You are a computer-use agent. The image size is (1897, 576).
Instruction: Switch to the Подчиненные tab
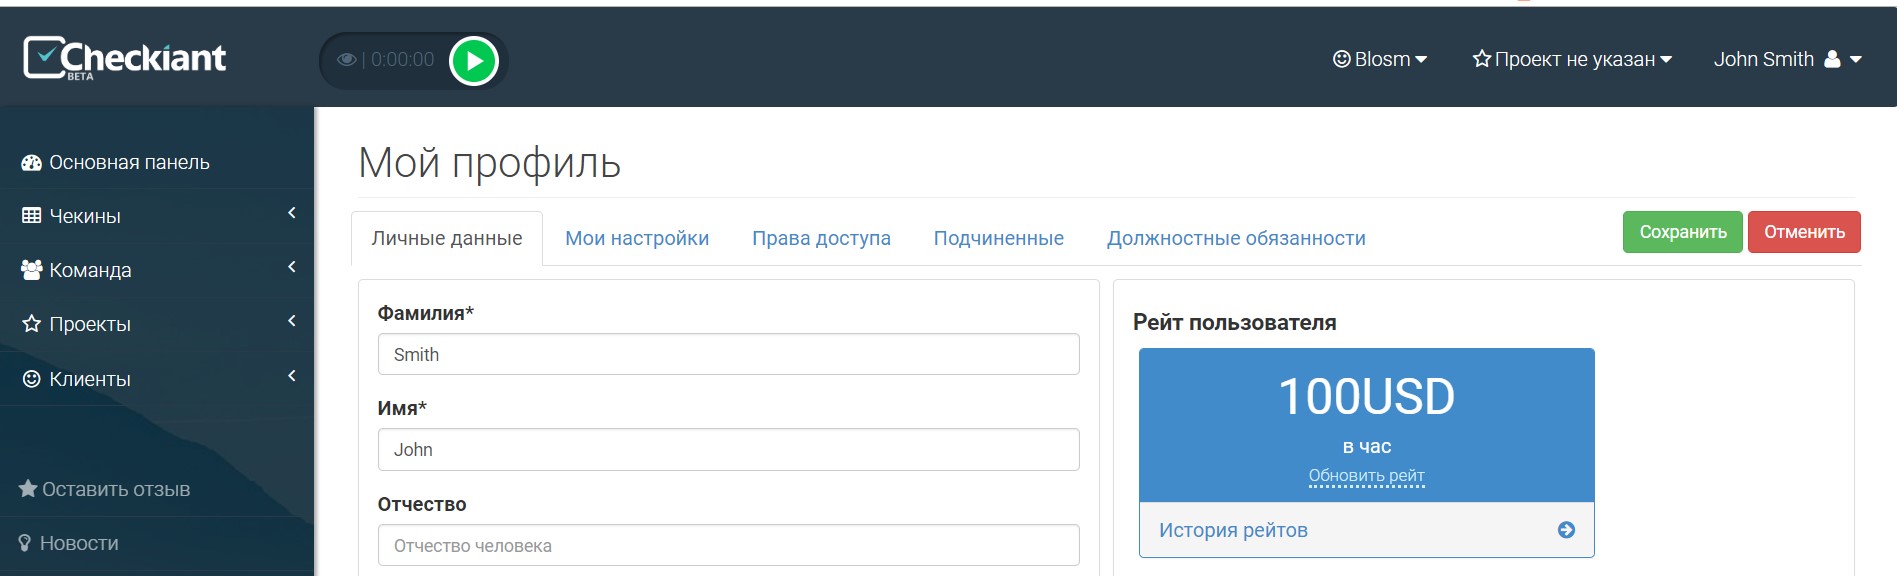998,238
